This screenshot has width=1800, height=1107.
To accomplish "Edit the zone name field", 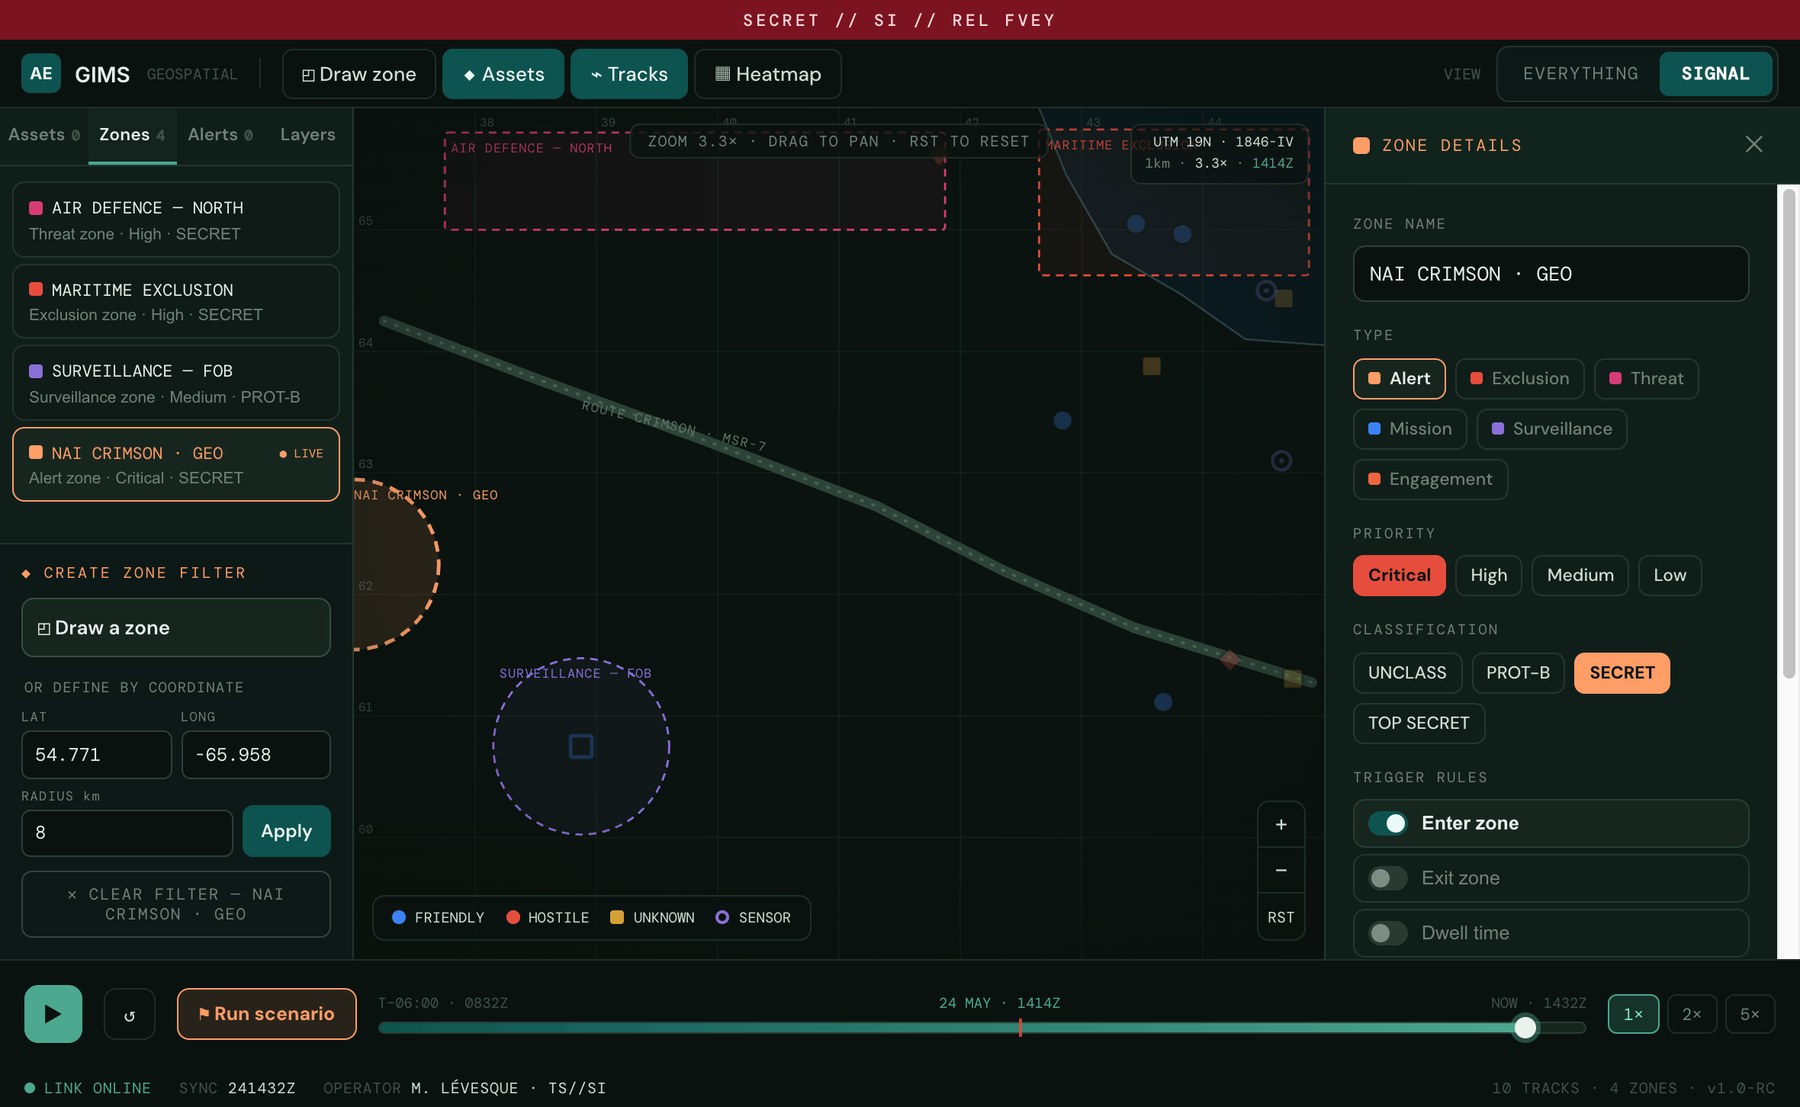I will pos(1550,274).
